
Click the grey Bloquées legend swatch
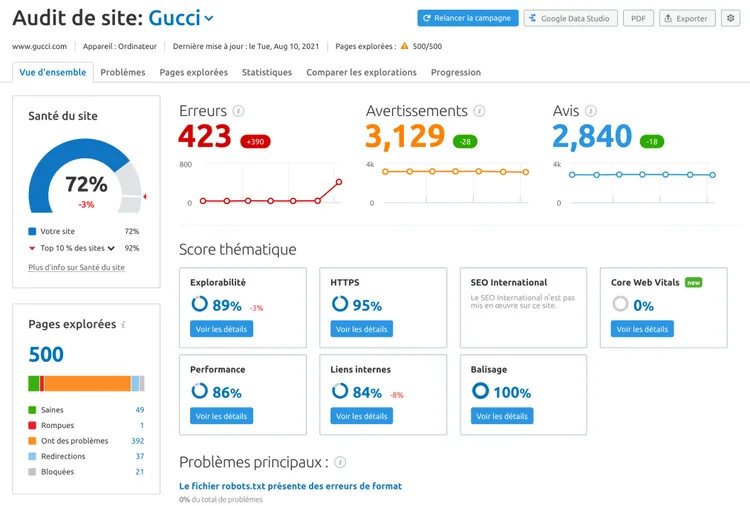pyautogui.click(x=32, y=472)
